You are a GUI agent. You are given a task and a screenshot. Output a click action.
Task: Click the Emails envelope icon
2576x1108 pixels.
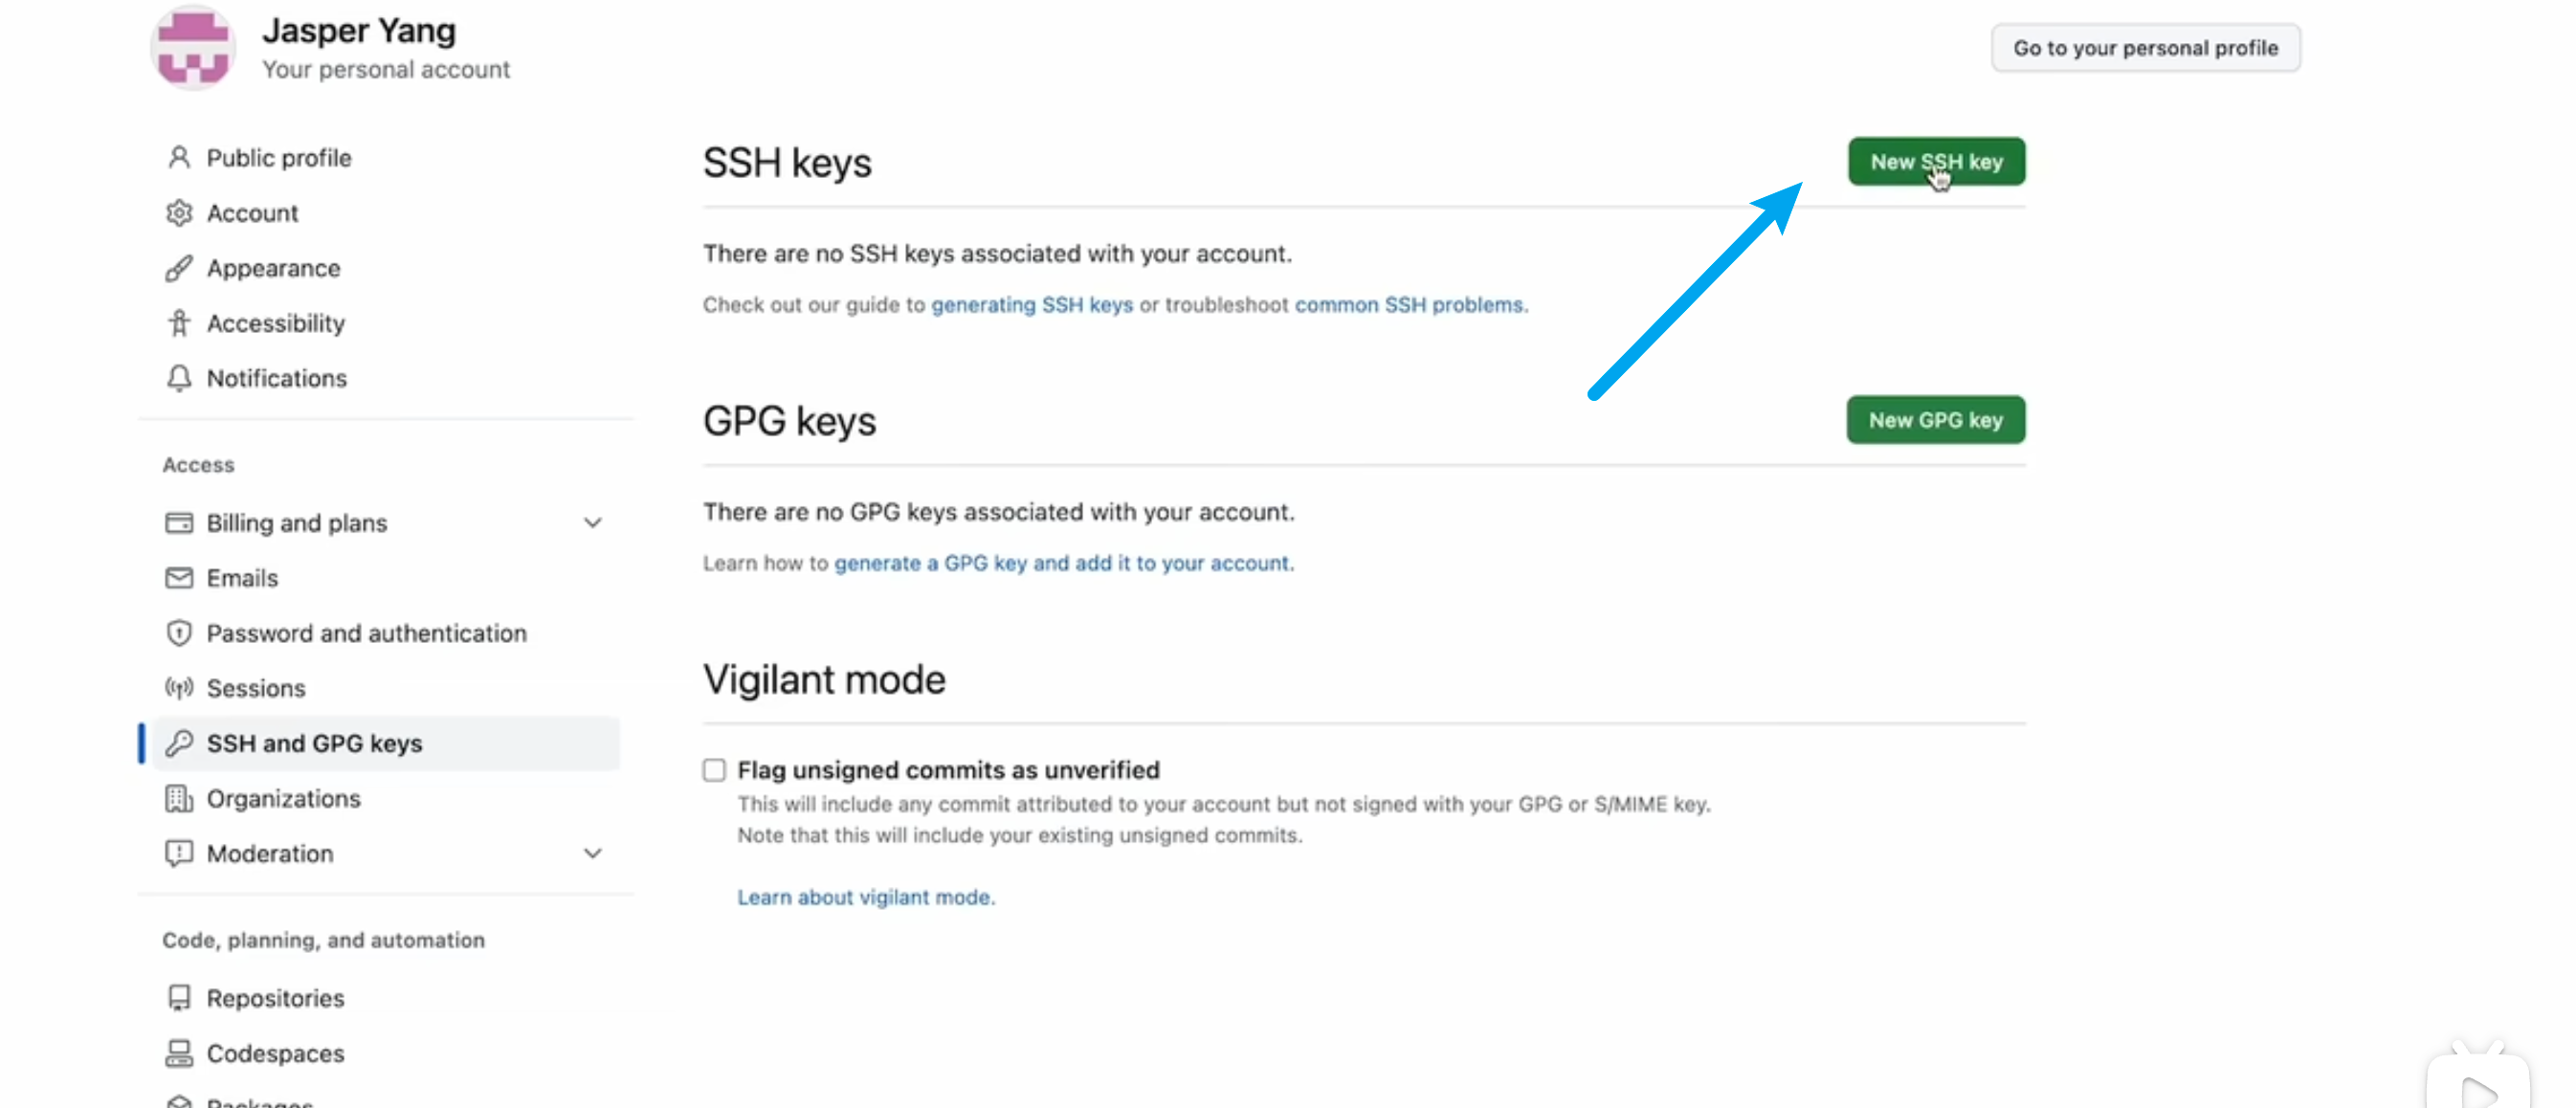click(x=179, y=578)
